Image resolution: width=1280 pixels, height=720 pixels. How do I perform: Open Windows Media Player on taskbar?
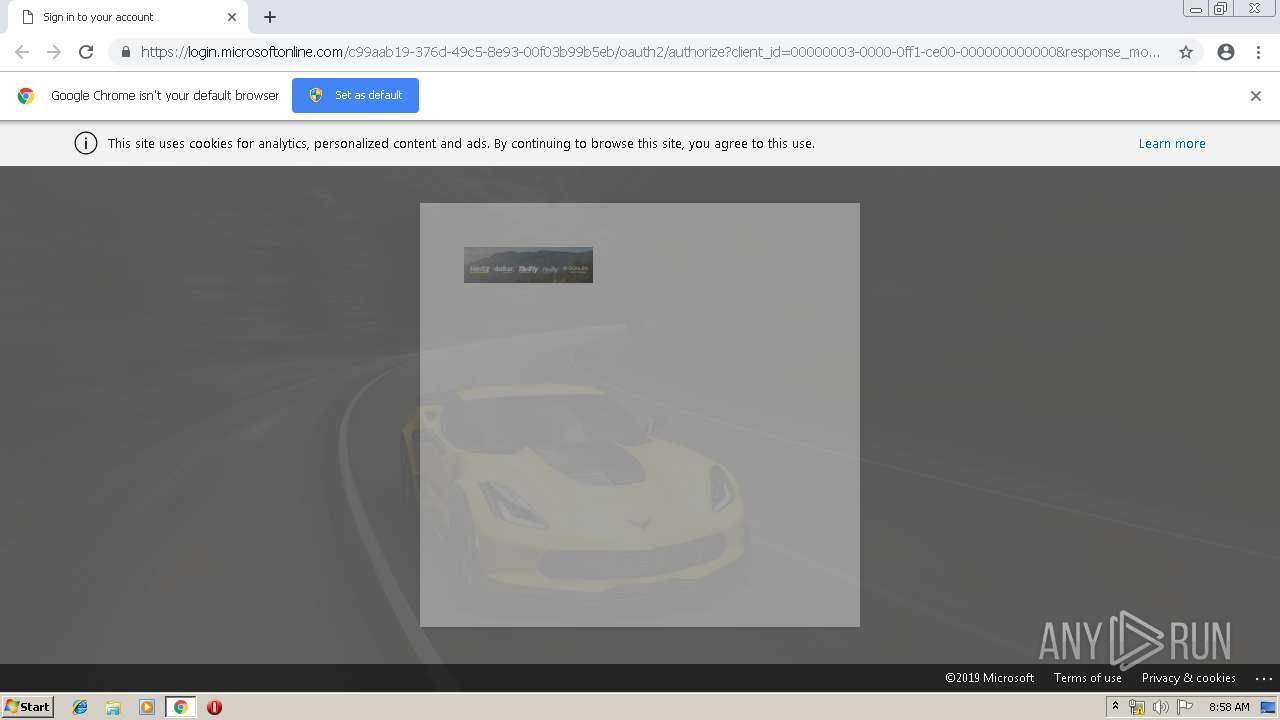coord(147,707)
